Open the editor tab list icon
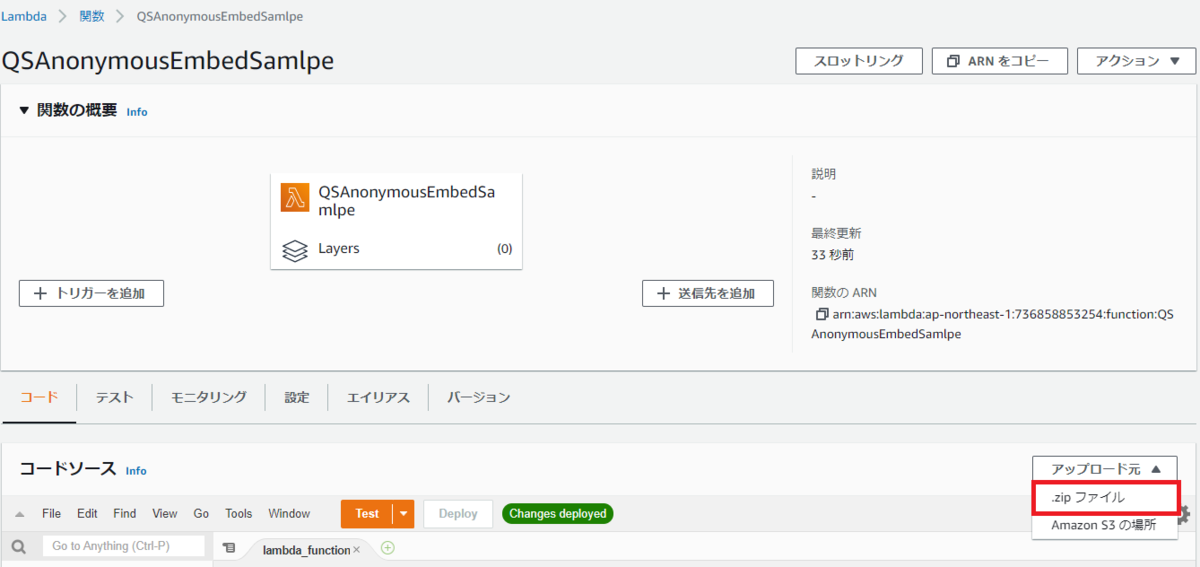 (229, 548)
